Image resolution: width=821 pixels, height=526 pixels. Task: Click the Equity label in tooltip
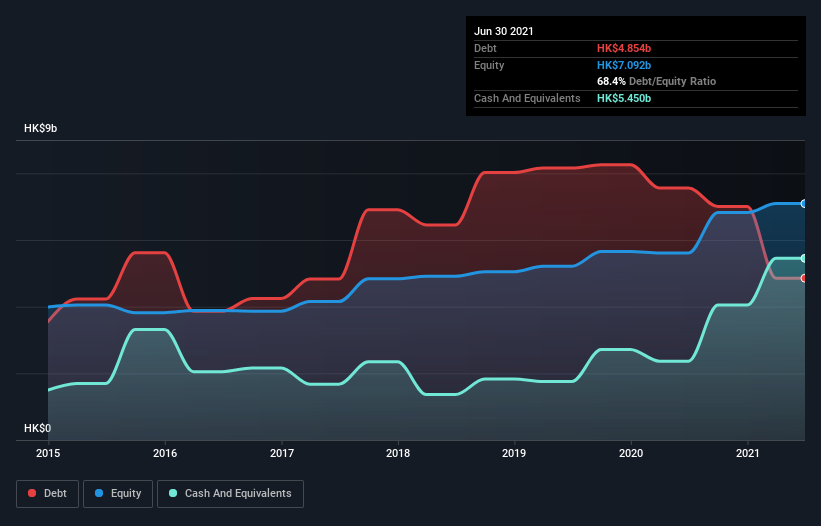(489, 65)
